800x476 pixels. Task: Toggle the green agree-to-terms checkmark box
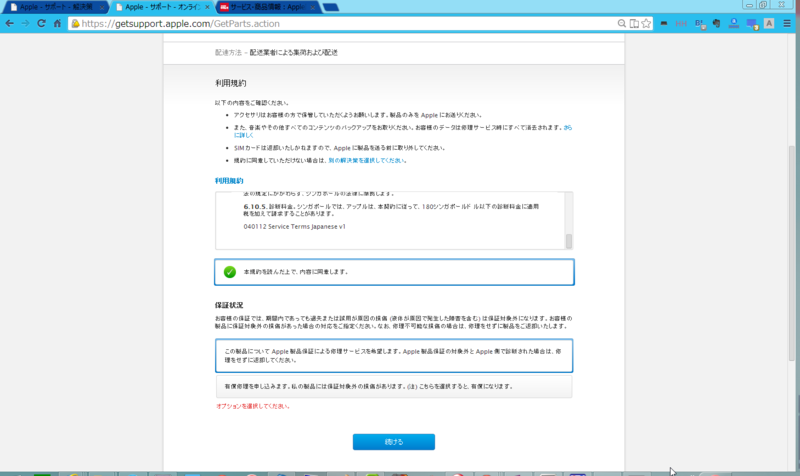pyautogui.click(x=394, y=272)
